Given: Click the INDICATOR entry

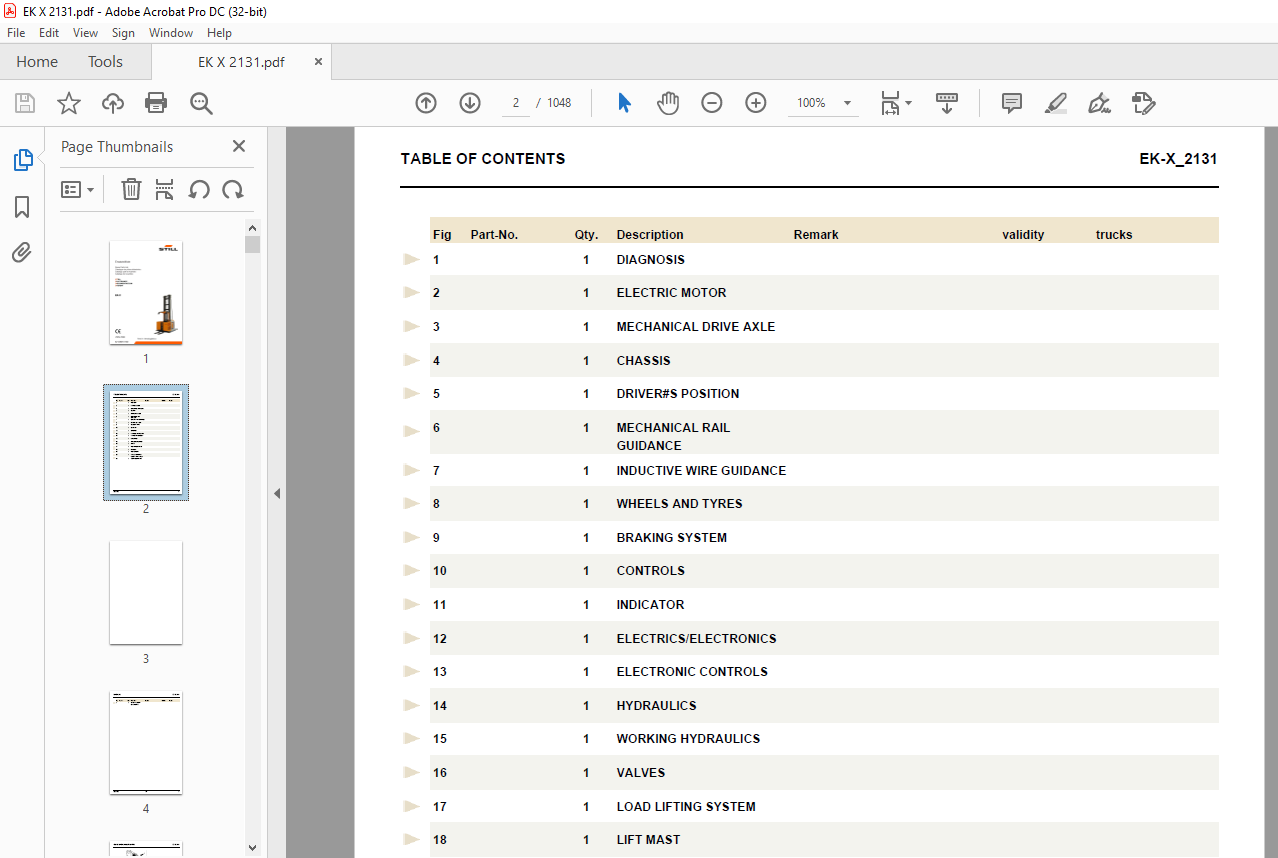Looking at the screenshot, I should click(650, 605).
